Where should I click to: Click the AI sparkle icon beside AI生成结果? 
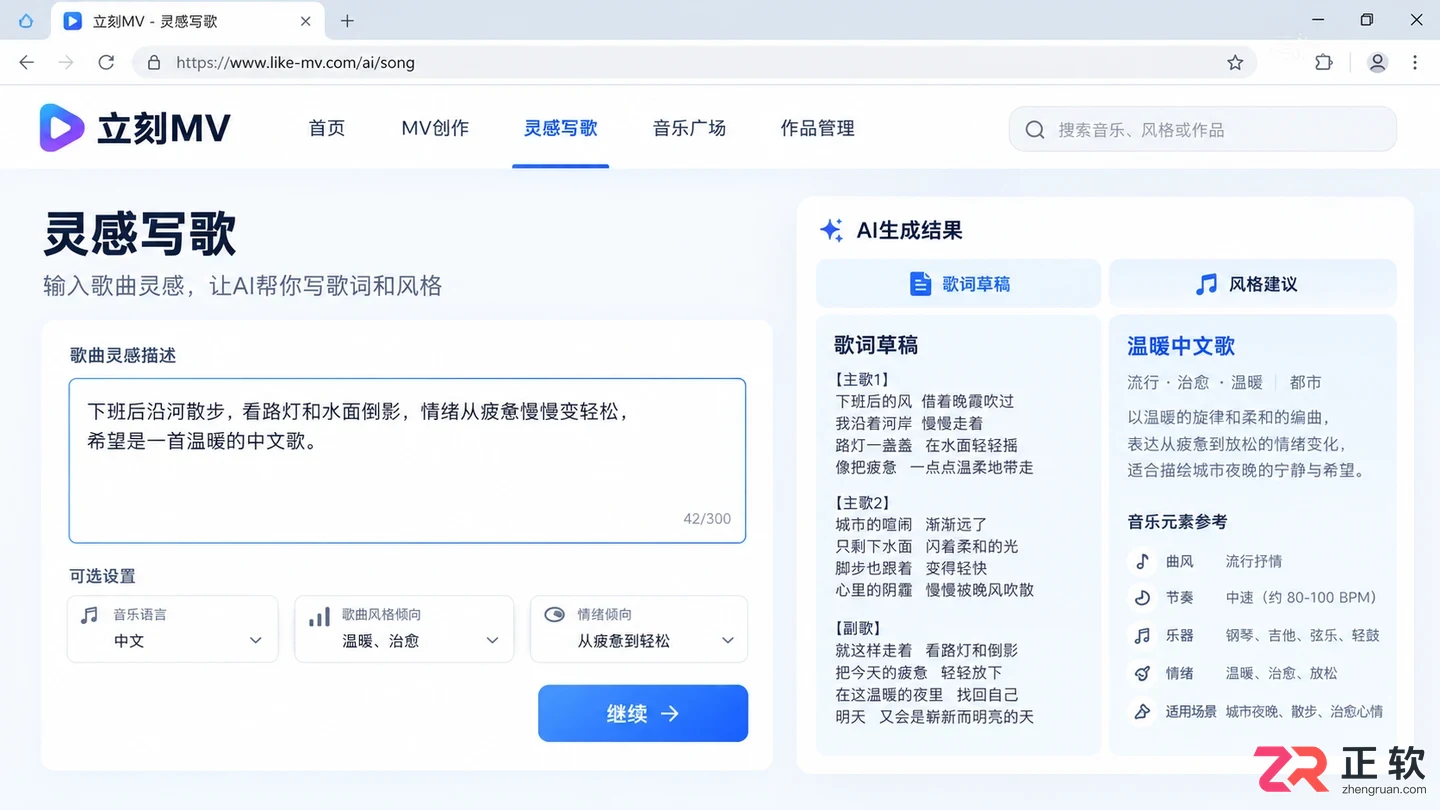pyautogui.click(x=831, y=230)
